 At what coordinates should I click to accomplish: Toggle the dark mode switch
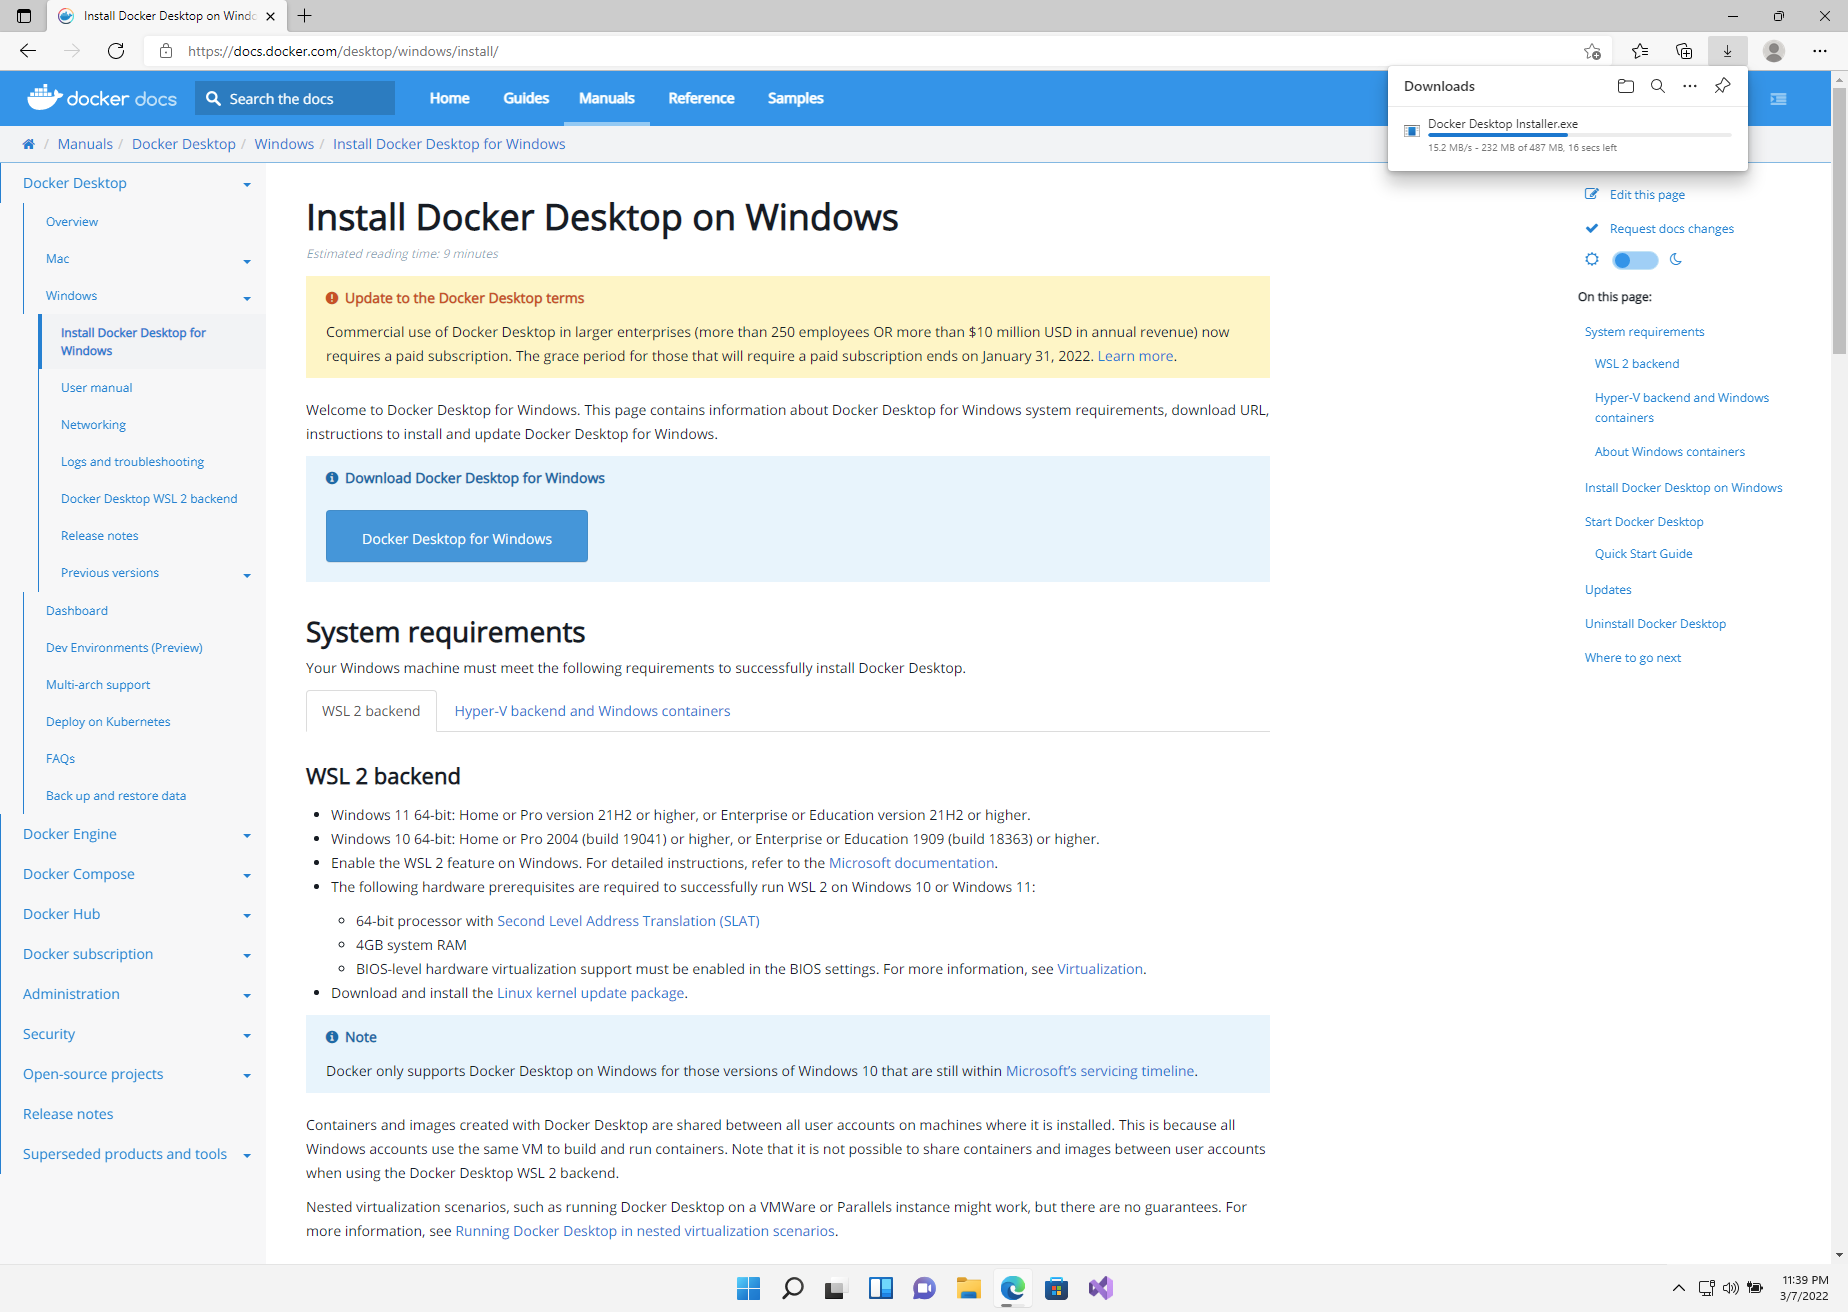(x=1633, y=260)
